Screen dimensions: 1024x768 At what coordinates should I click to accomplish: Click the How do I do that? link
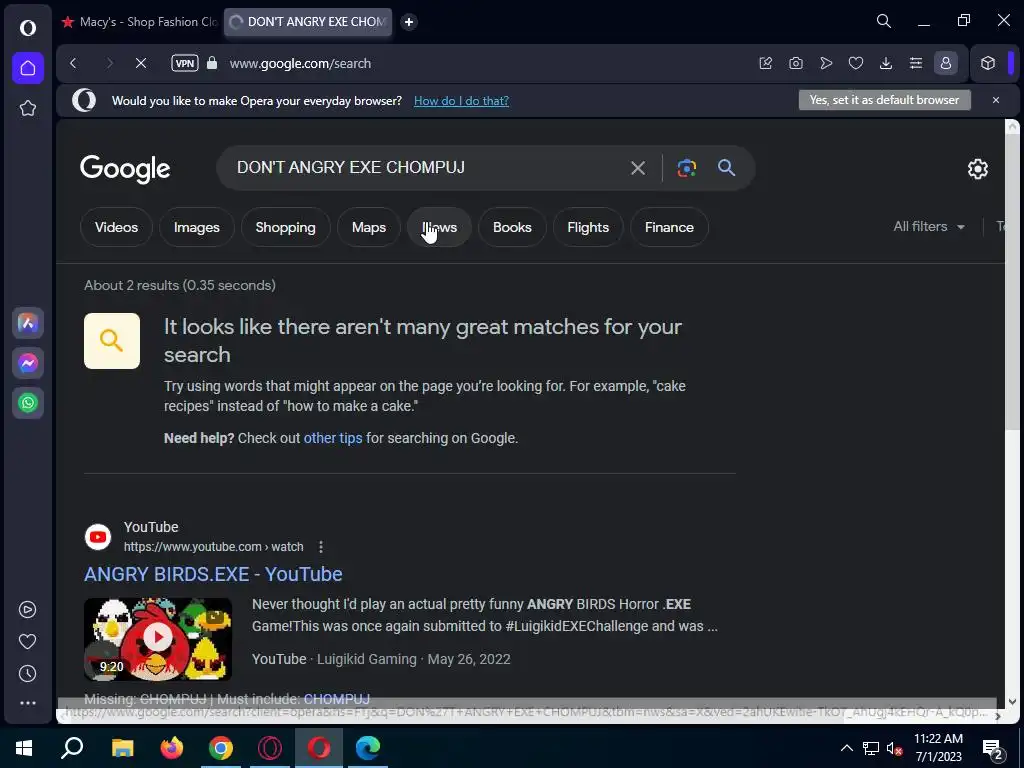(x=461, y=101)
